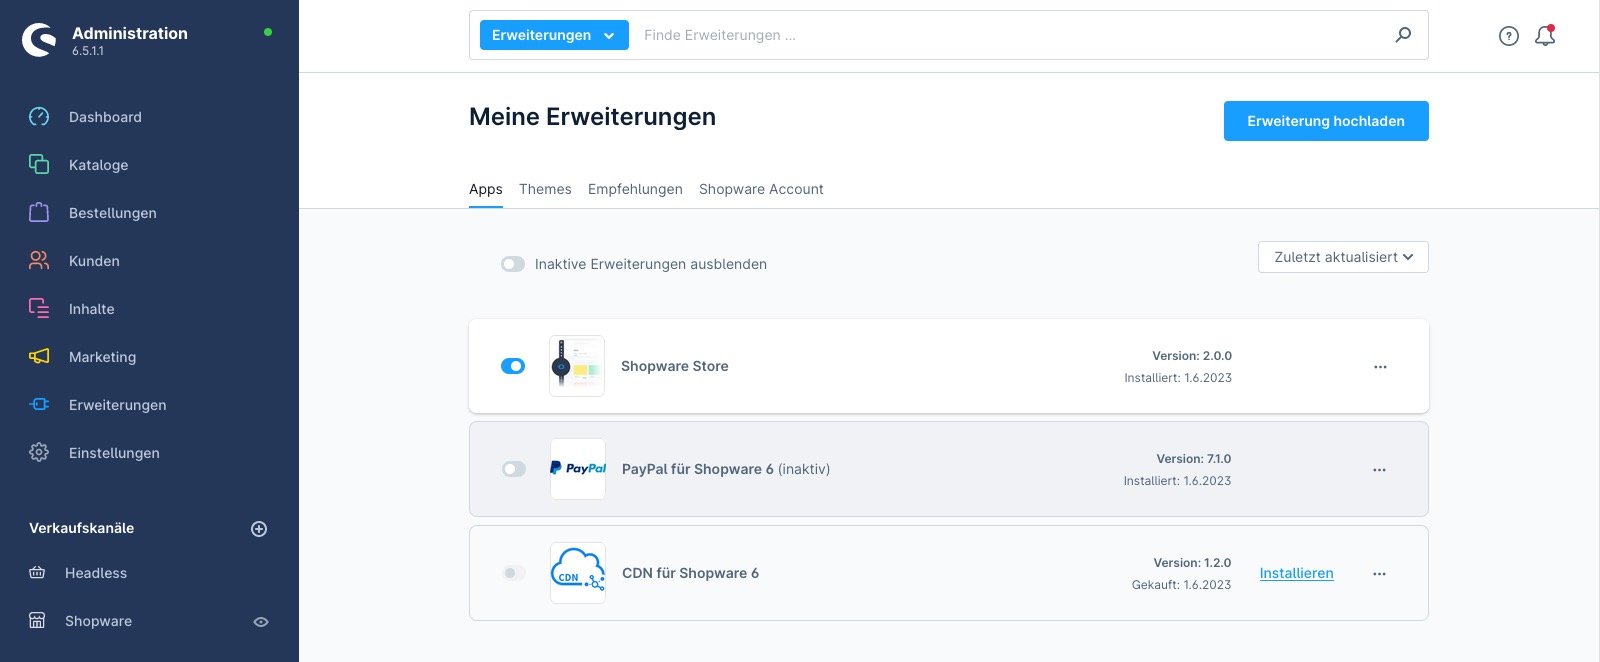Click the Administration 6.5.1.1 title
The width and height of the screenshot is (1600, 662).
click(130, 40)
